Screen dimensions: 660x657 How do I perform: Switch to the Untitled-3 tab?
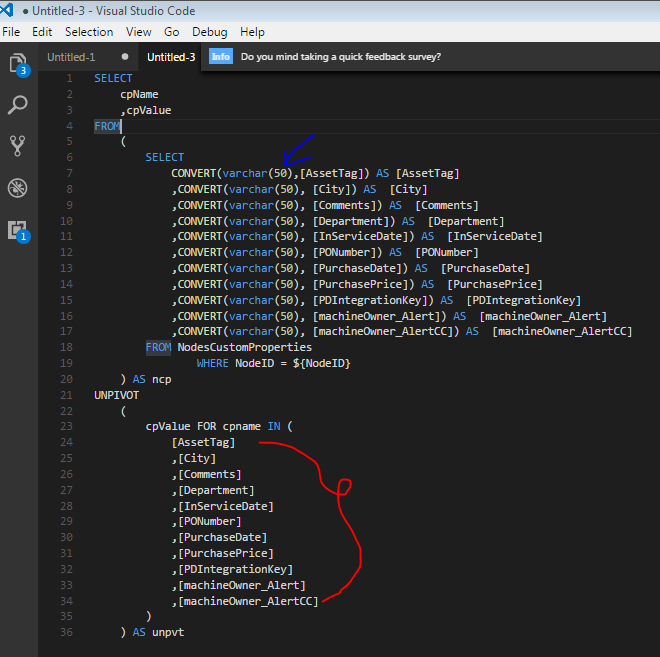[171, 57]
